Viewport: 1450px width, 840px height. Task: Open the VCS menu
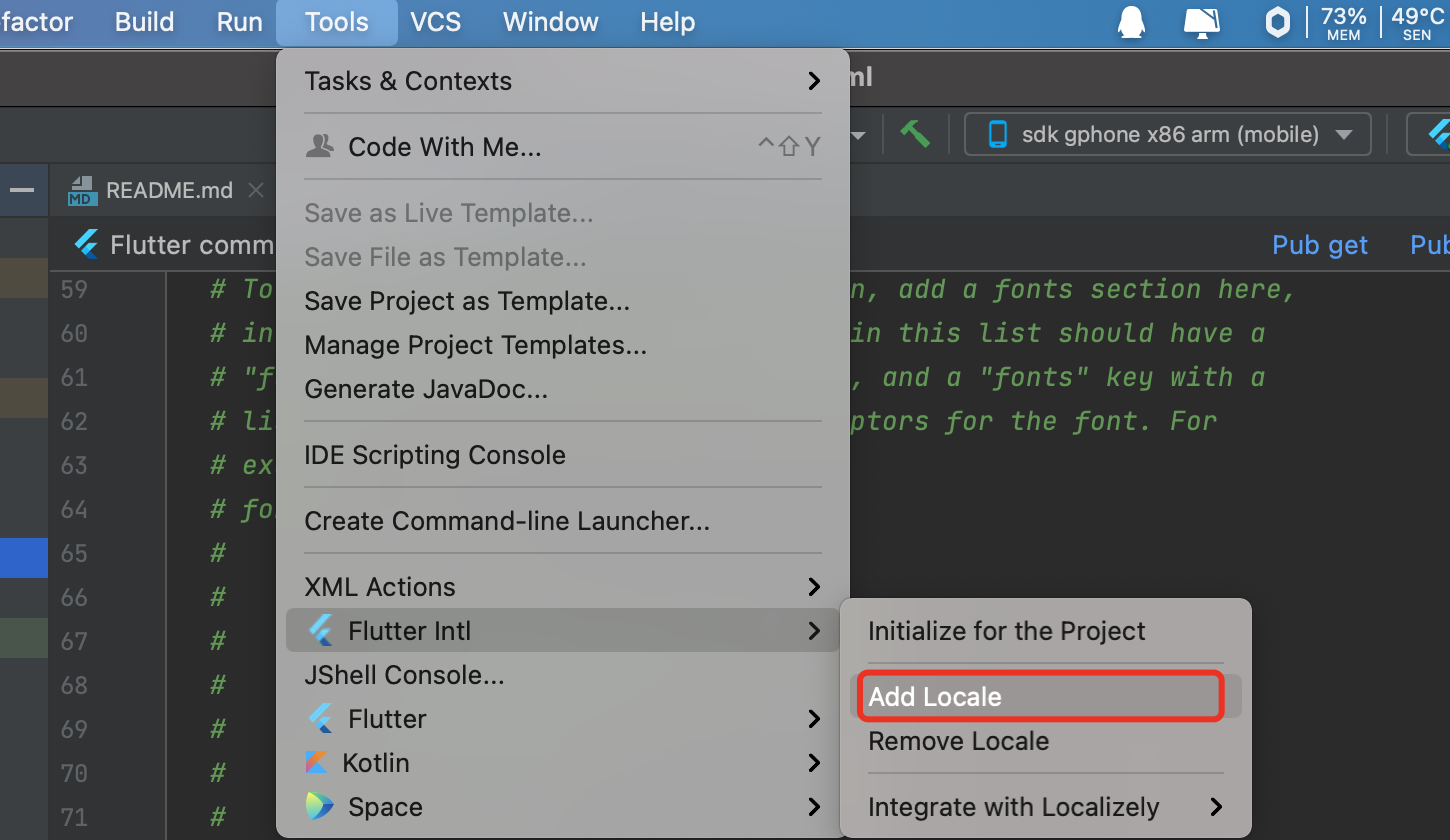436,22
